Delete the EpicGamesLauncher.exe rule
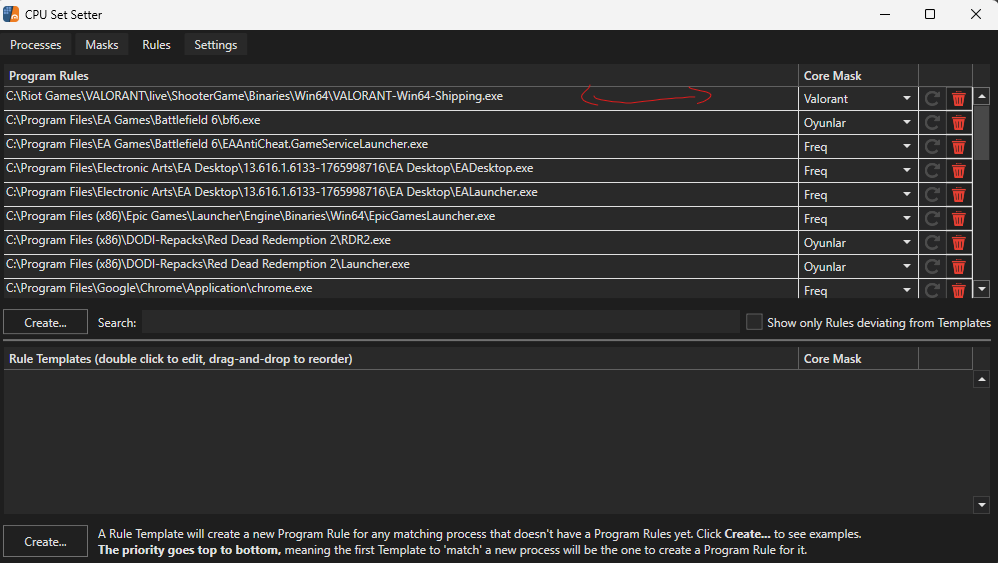Image resolution: width=998 pixels, height=563 pixels. pos(959,219)
